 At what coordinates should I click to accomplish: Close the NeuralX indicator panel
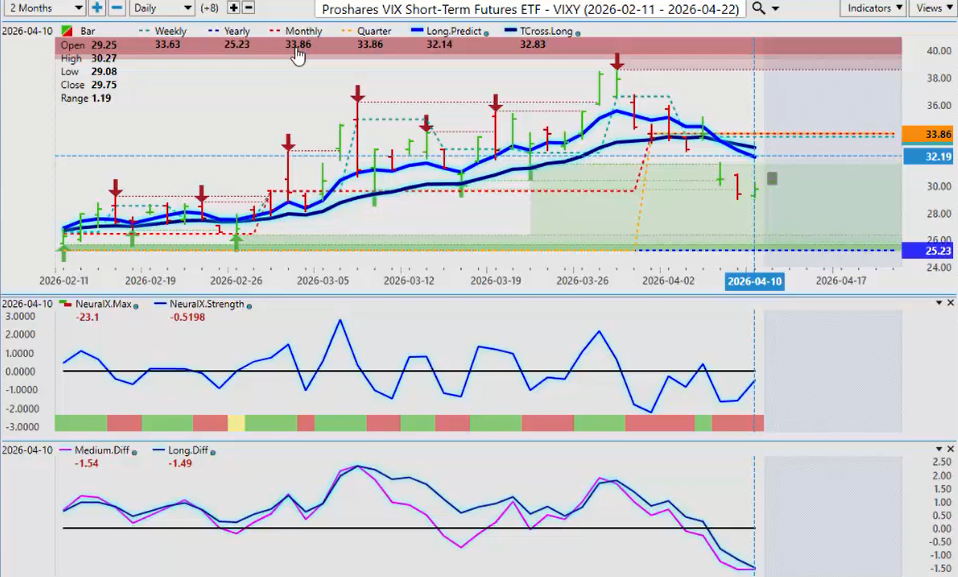click(950, 302)
